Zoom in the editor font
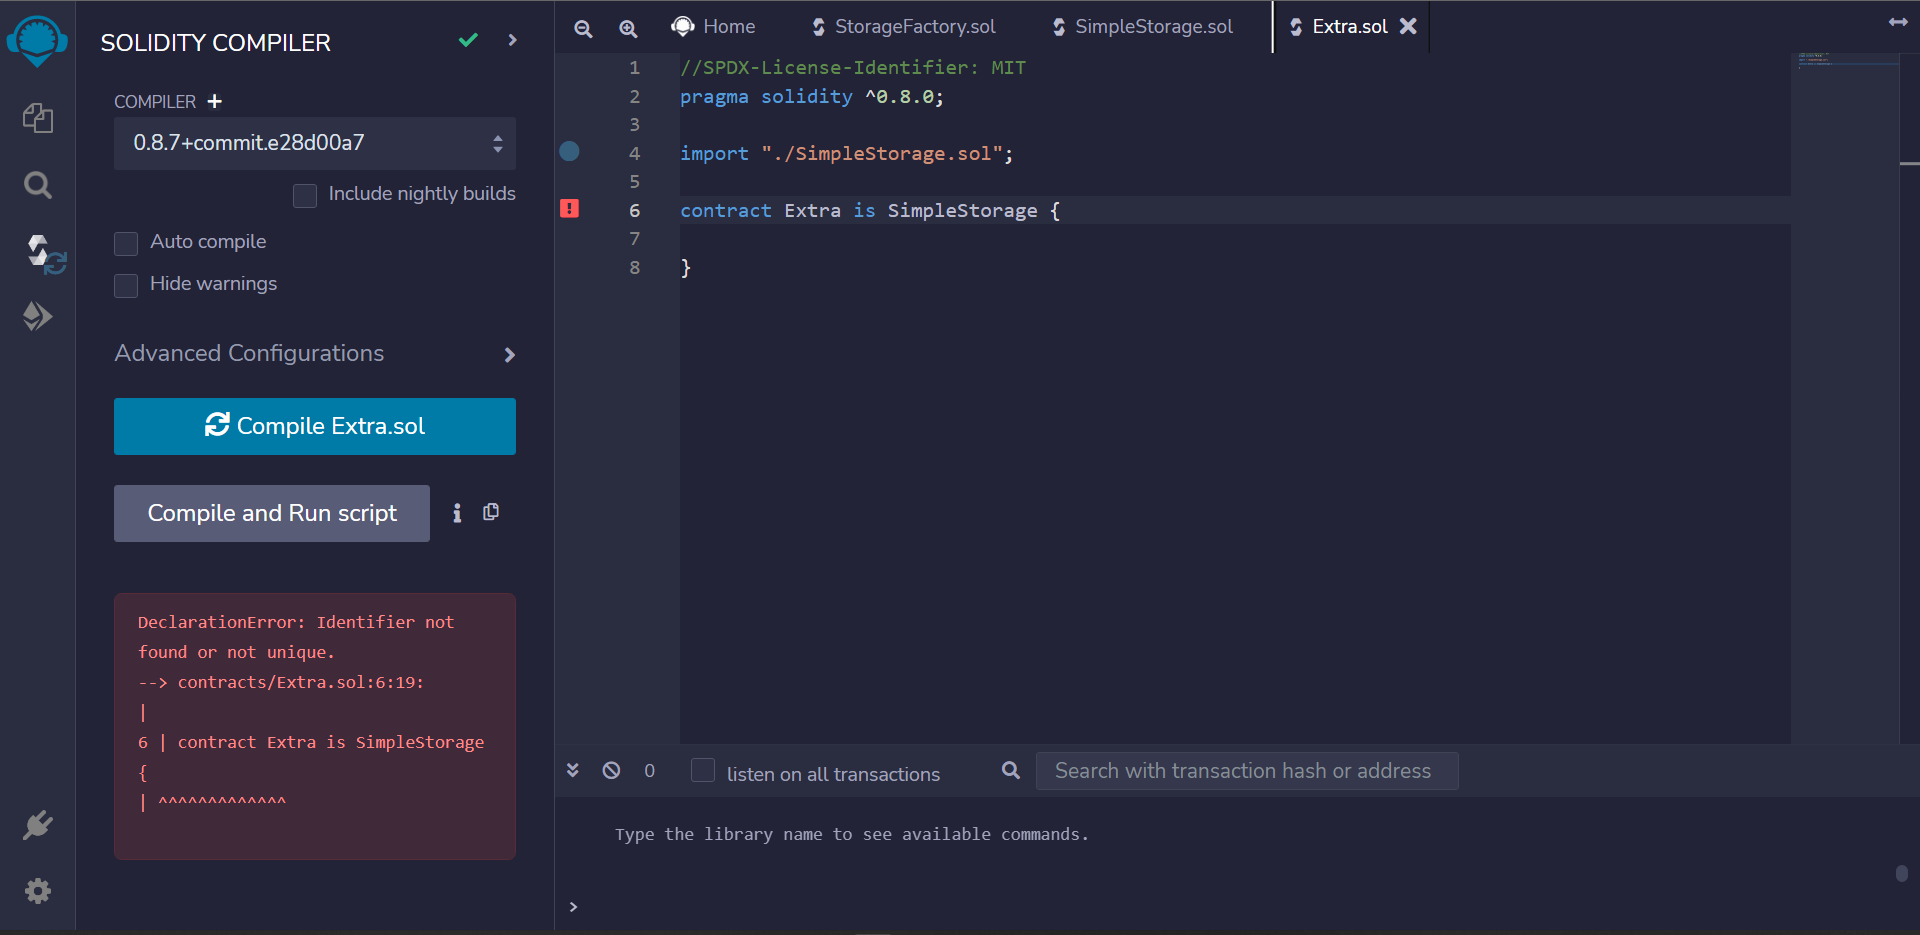The height and width of the screenshot is (935, 1920). tap(628, 28)
